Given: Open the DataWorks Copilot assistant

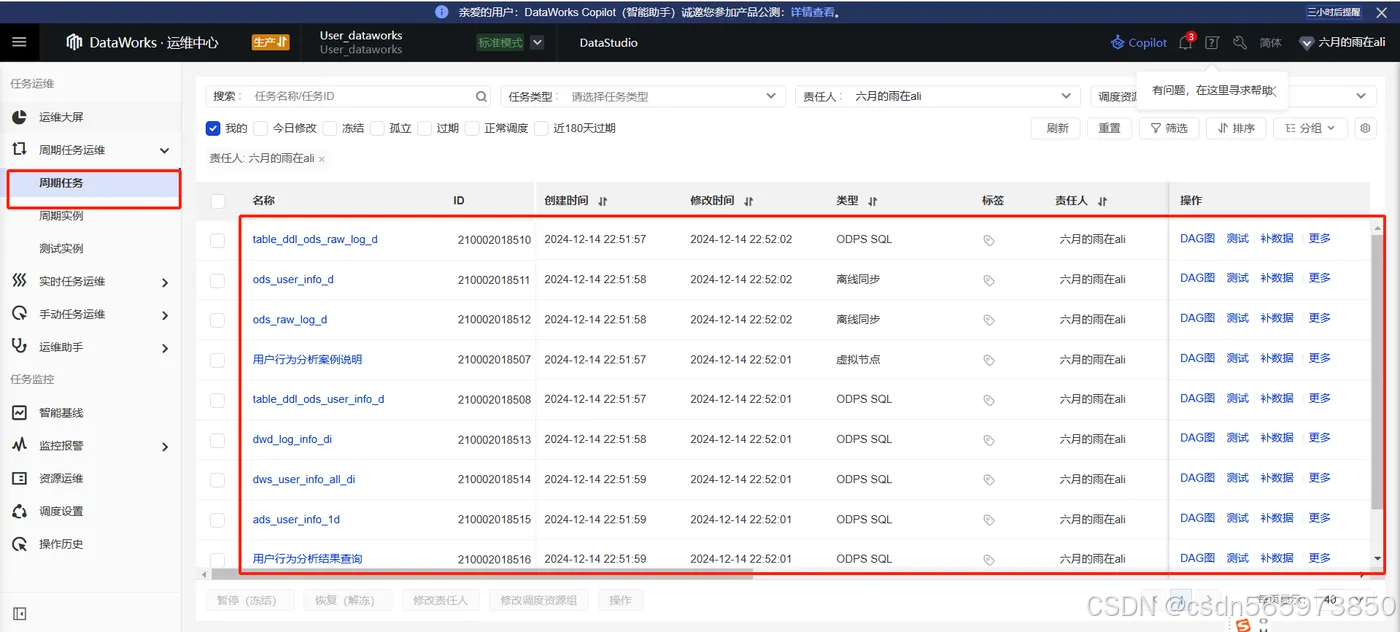Looking at the screenshot, I should (1138, 42).
